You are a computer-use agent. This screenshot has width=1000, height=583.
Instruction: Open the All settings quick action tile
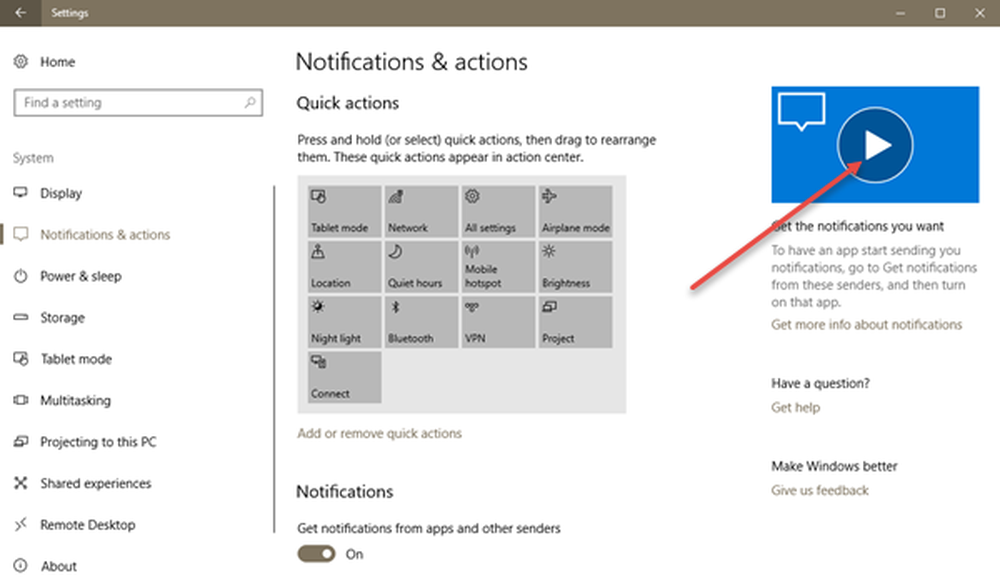498,211
